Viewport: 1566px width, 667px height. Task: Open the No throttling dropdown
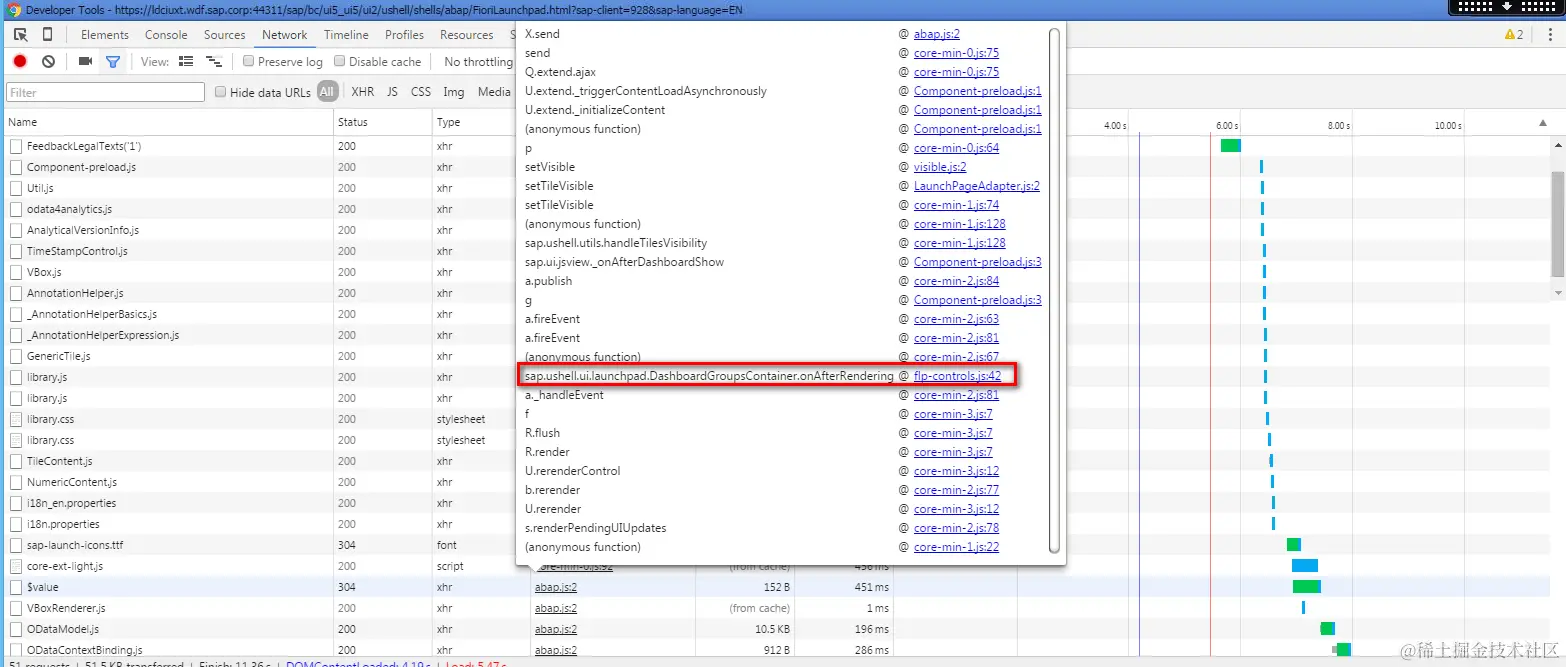pos(479,62)
